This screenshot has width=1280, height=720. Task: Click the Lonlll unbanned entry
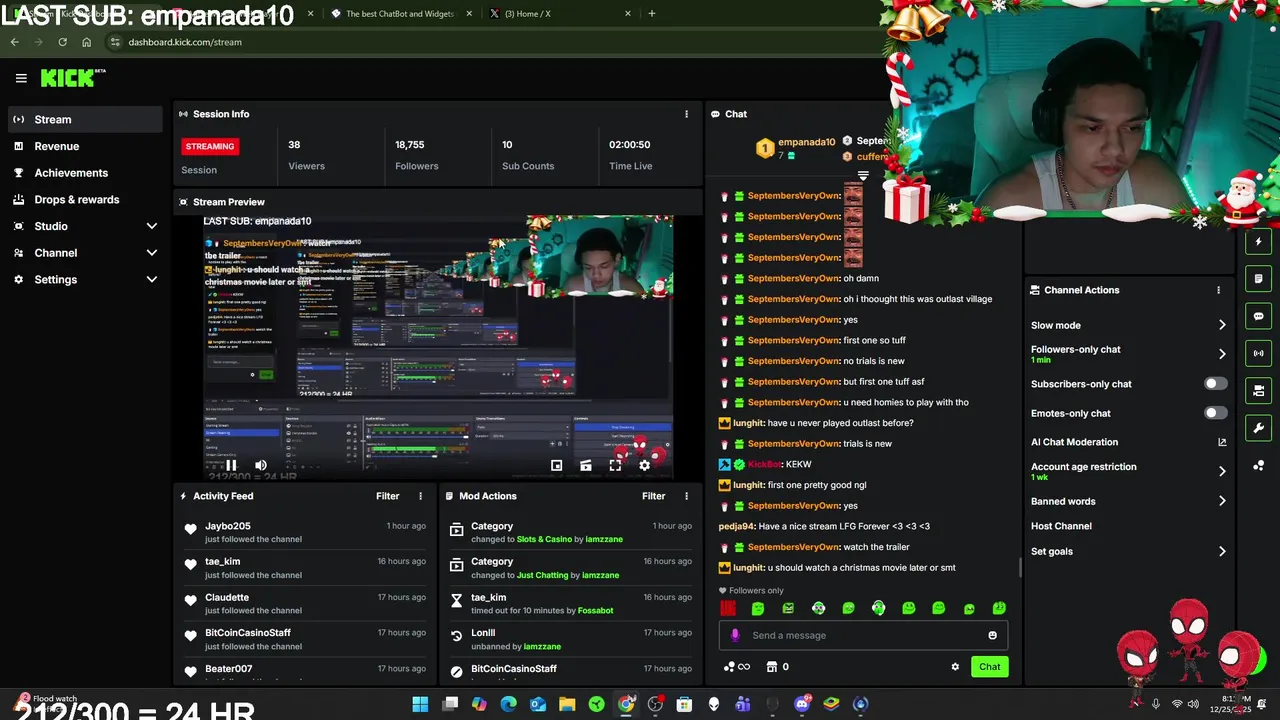point(571,639)
